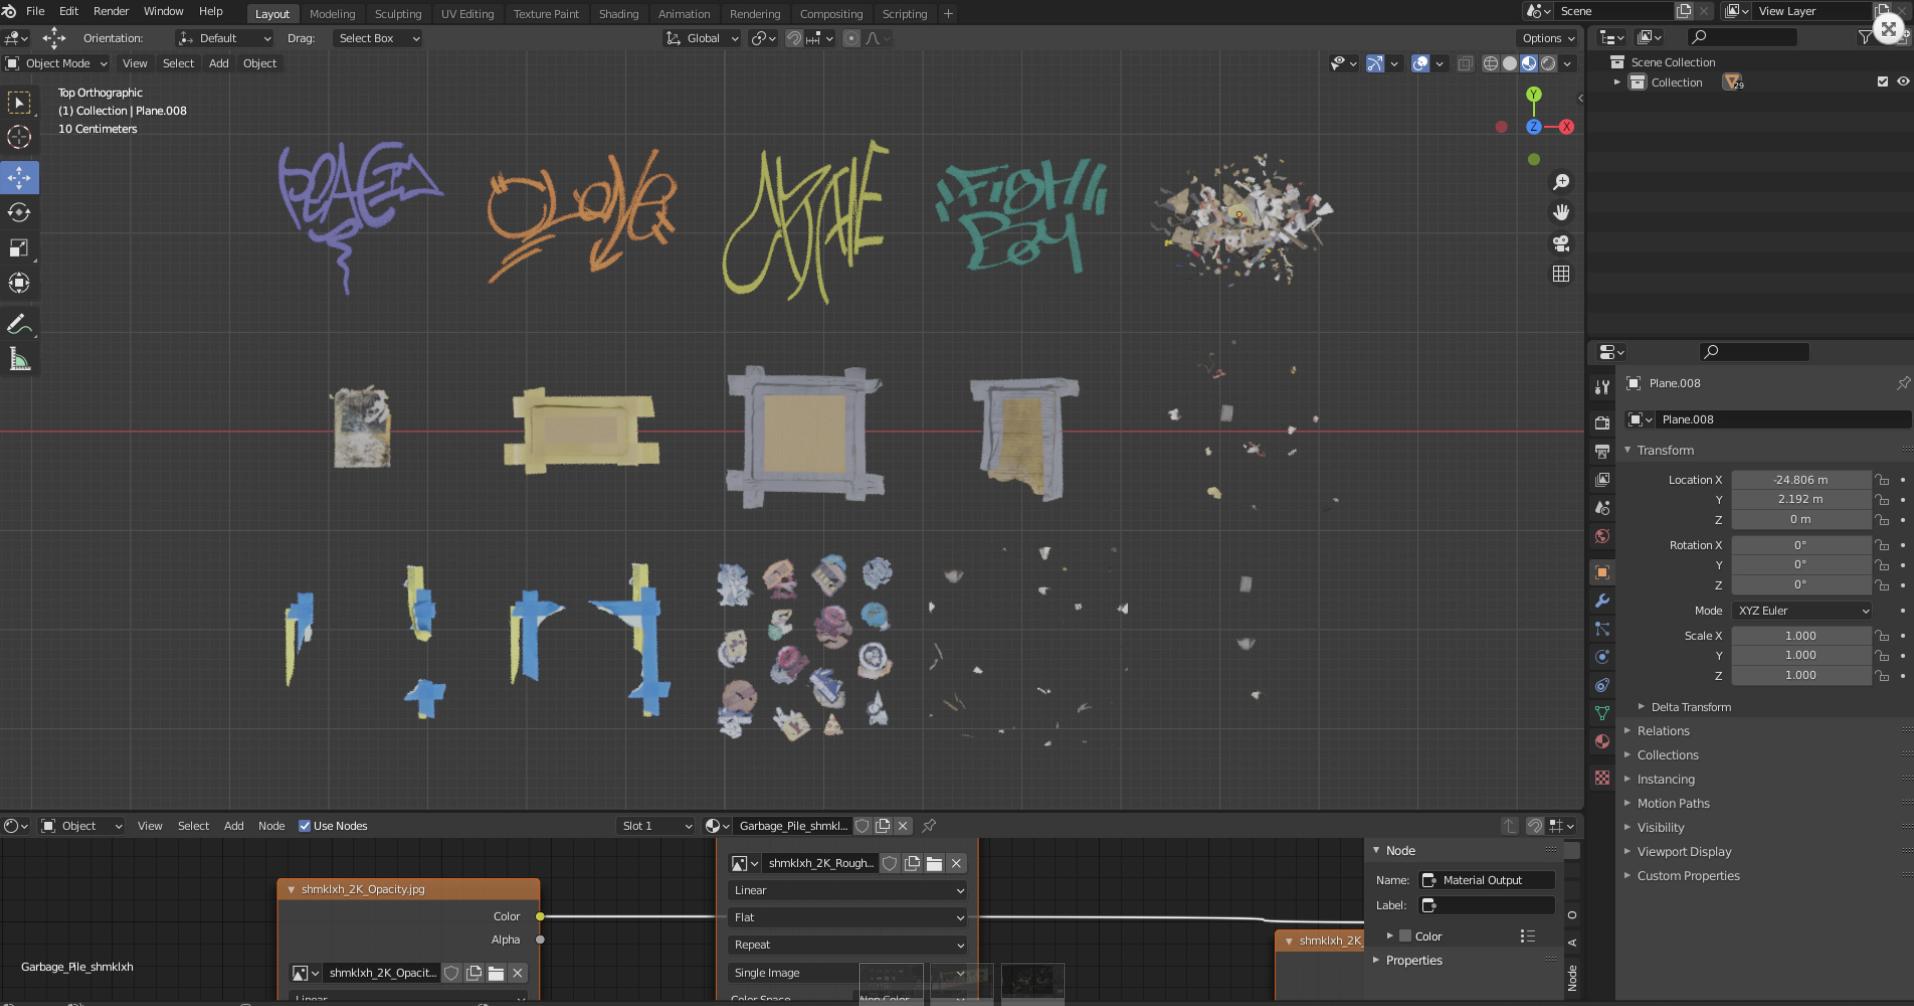
Task: Expand the Delta Transform section
Action: [x=1690, y=707]
